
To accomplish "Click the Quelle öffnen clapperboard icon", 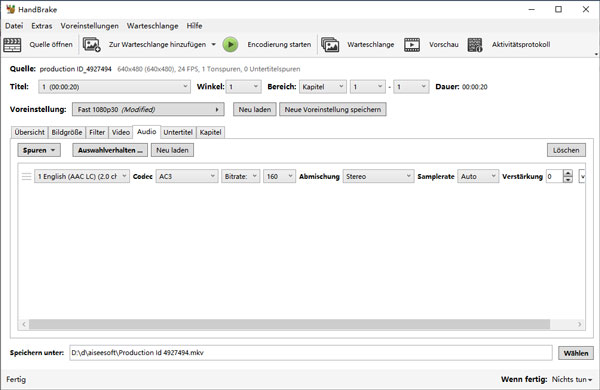I will click(12, 45).
